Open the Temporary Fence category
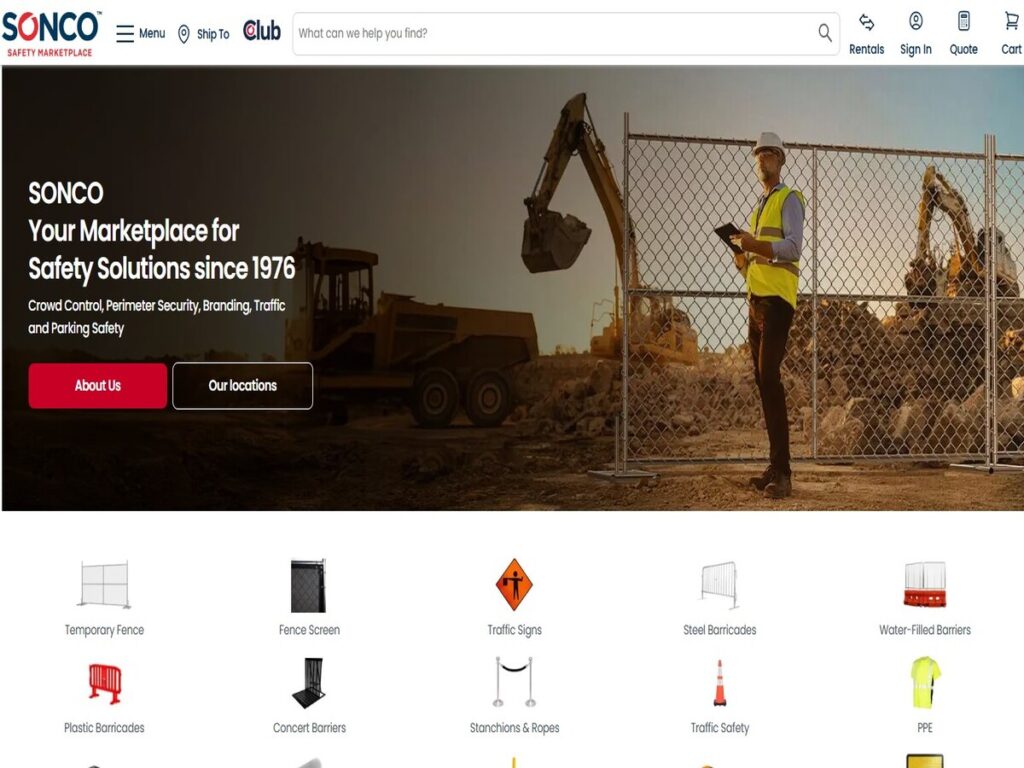The width and height of the screenshot is (1024, 768). tap(104, 598)
